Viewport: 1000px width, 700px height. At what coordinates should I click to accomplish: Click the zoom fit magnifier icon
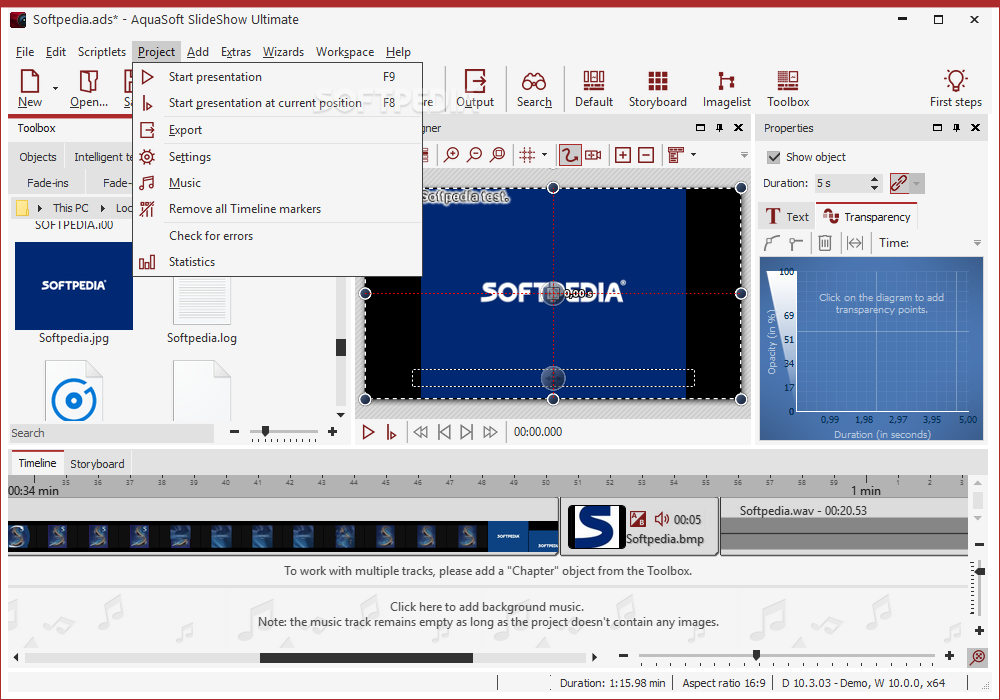click(497, 155)
